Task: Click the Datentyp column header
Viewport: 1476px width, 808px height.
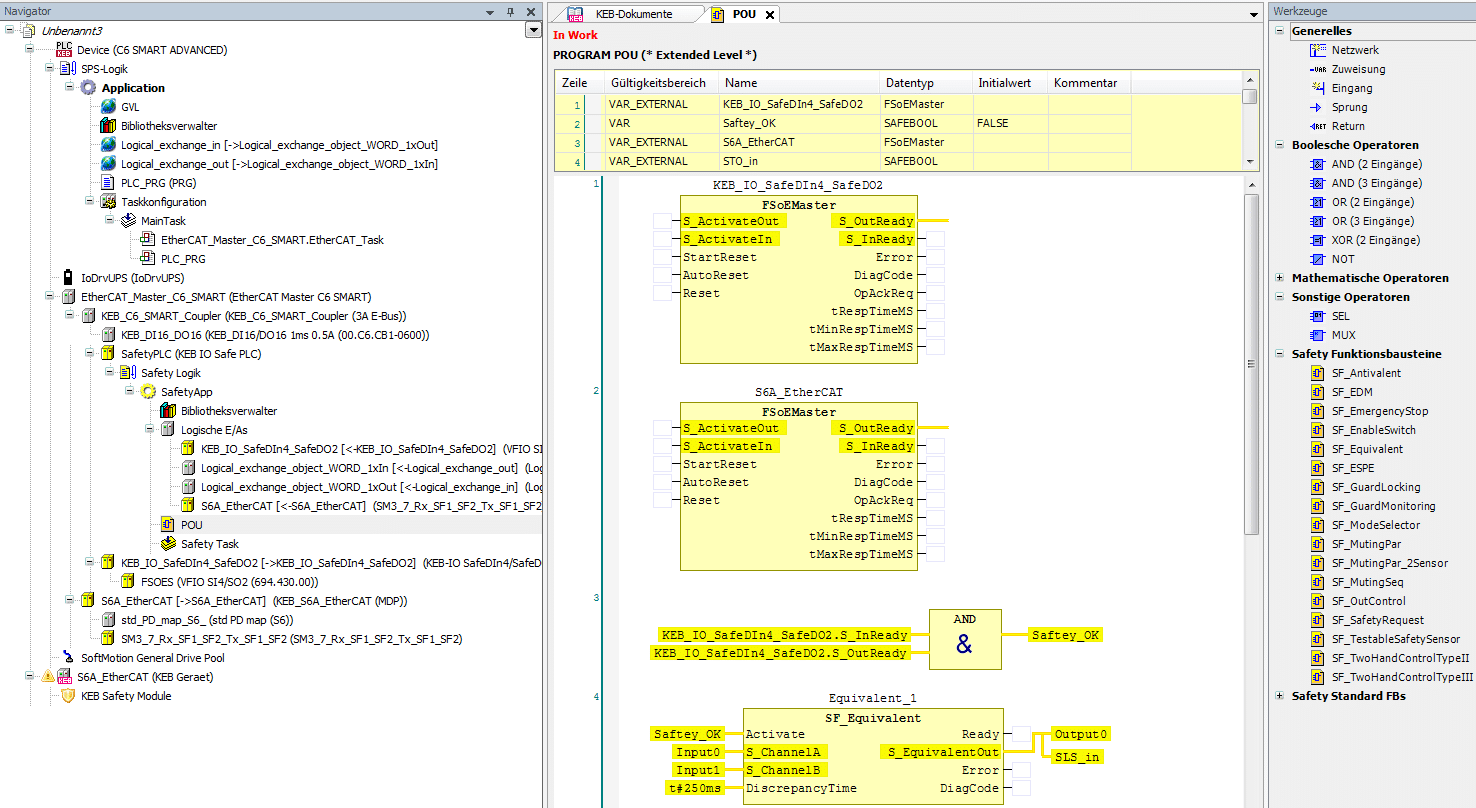Action: 925,83
